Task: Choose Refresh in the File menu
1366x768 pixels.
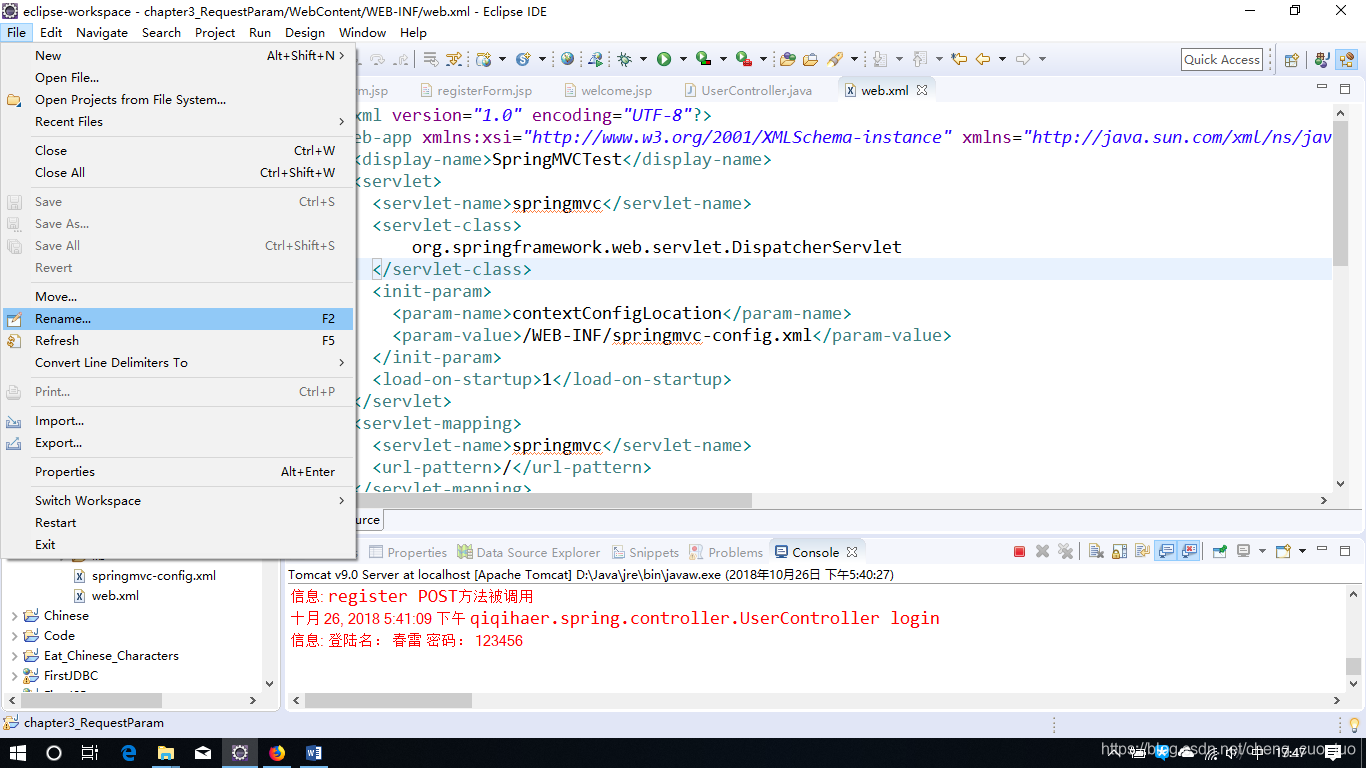Action: pos(178,341)
